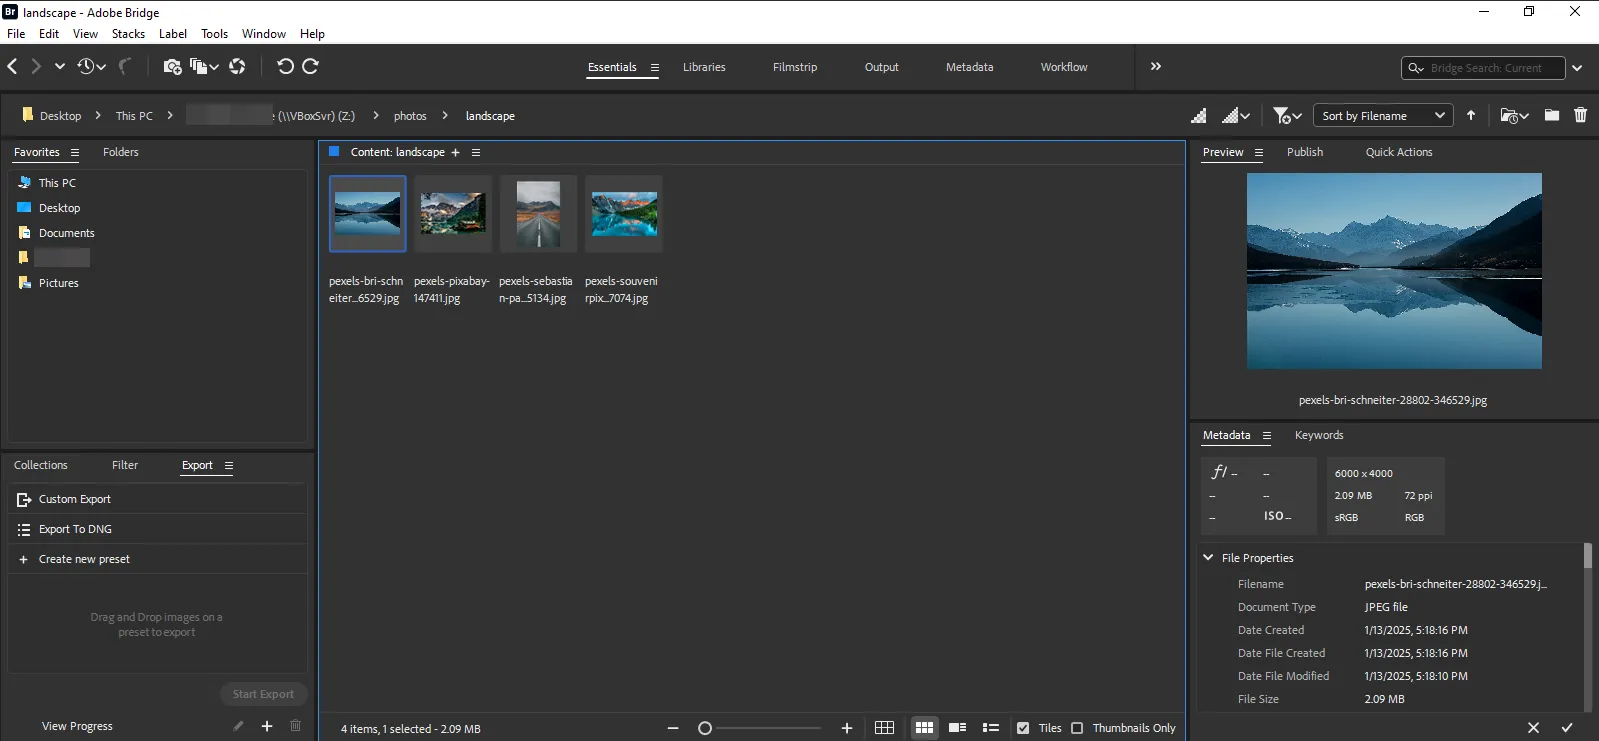Viewport: 1599px width, 741px height.
Task: Switch to the Filmstrip workspace
Action: coord(795,67)
